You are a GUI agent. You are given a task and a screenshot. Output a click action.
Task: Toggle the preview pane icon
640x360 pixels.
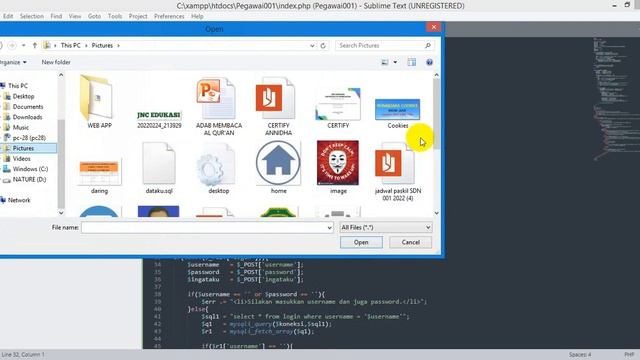pos(411,62)
